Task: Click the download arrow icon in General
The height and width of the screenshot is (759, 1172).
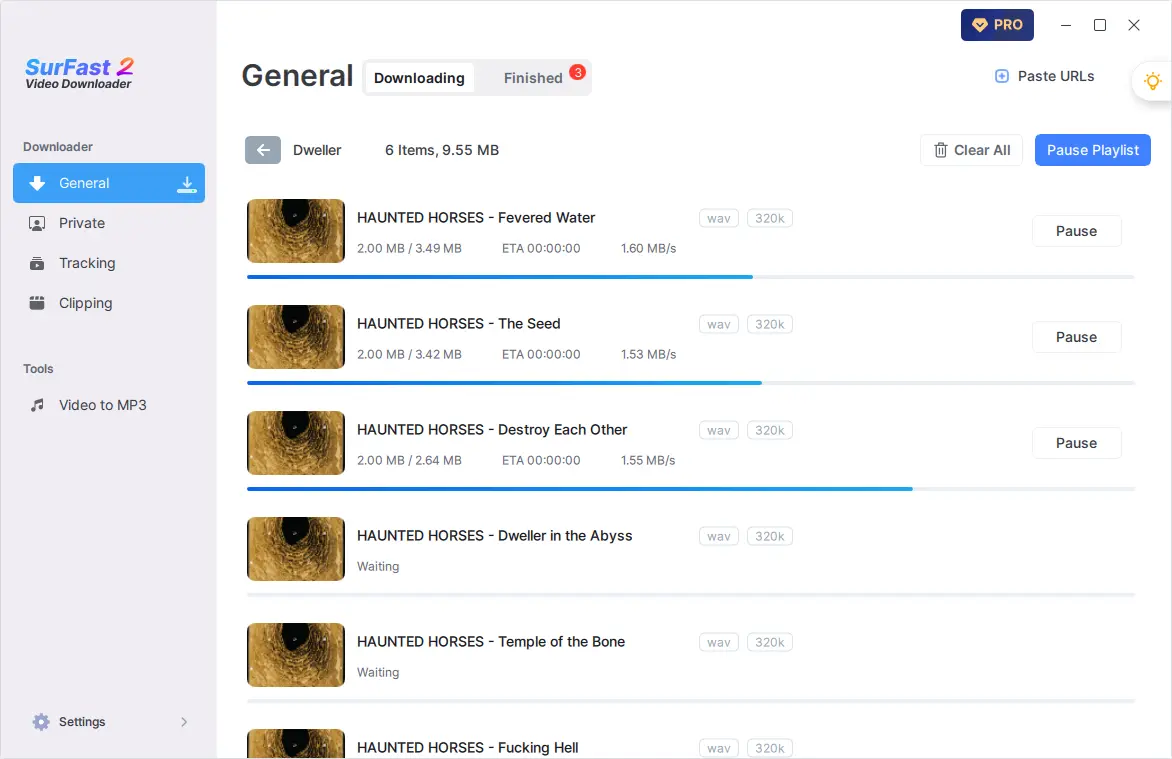Action: pos(37,183)
